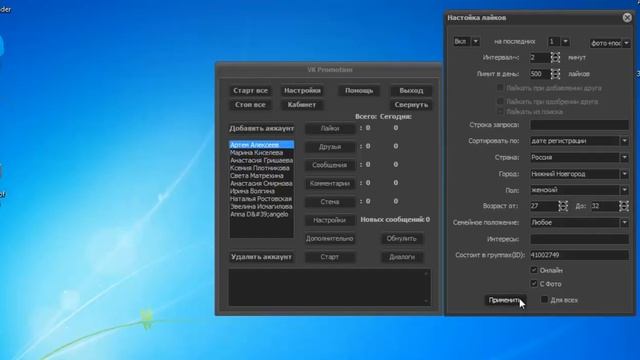
Task: Click the Помощь button
Action: [x=359, y=91]
